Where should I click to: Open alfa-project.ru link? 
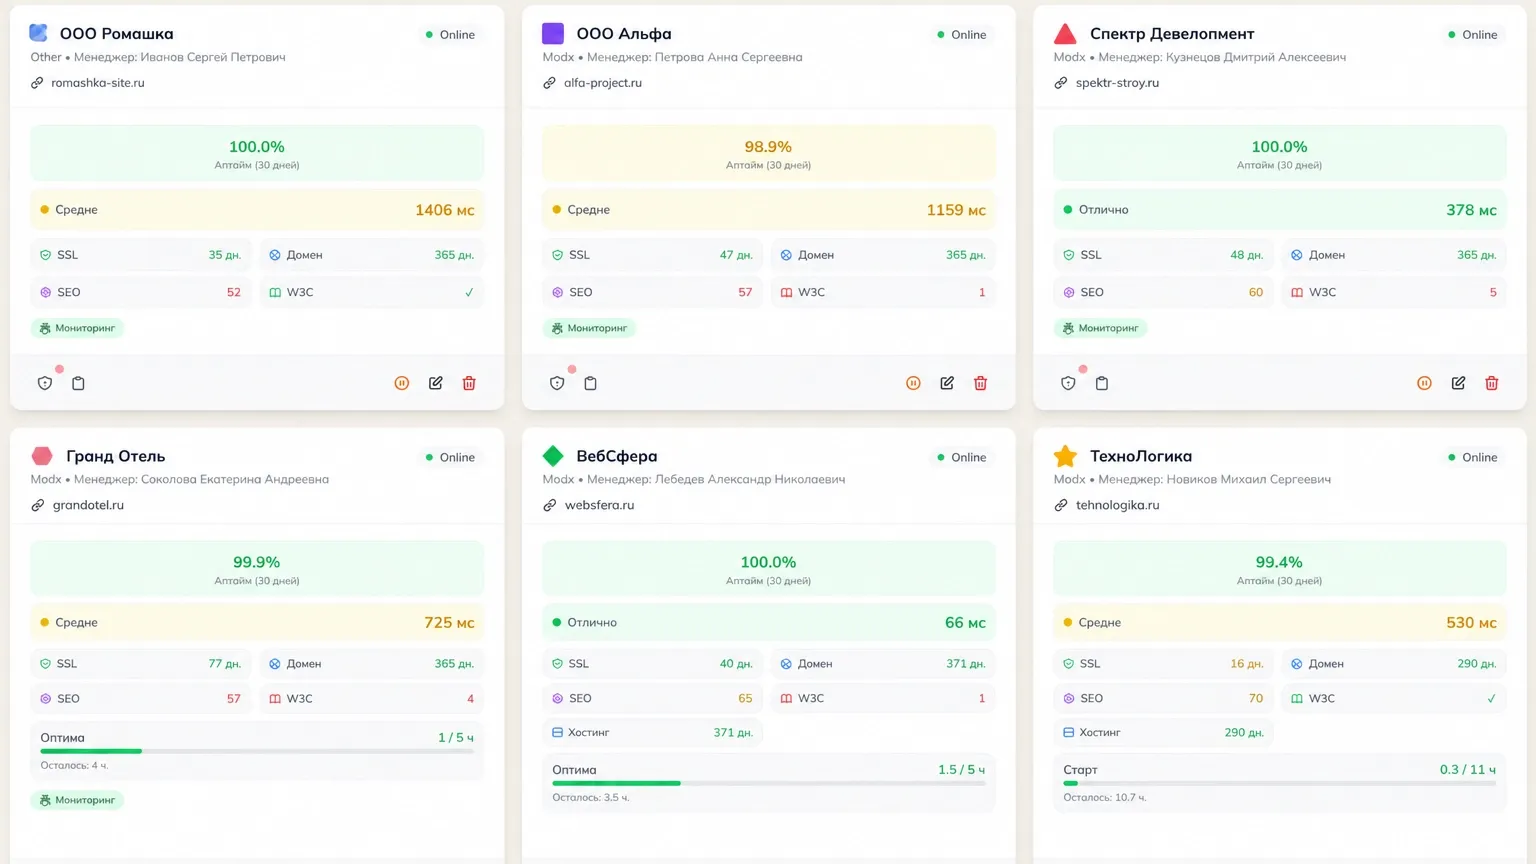[x=603, y=83]
